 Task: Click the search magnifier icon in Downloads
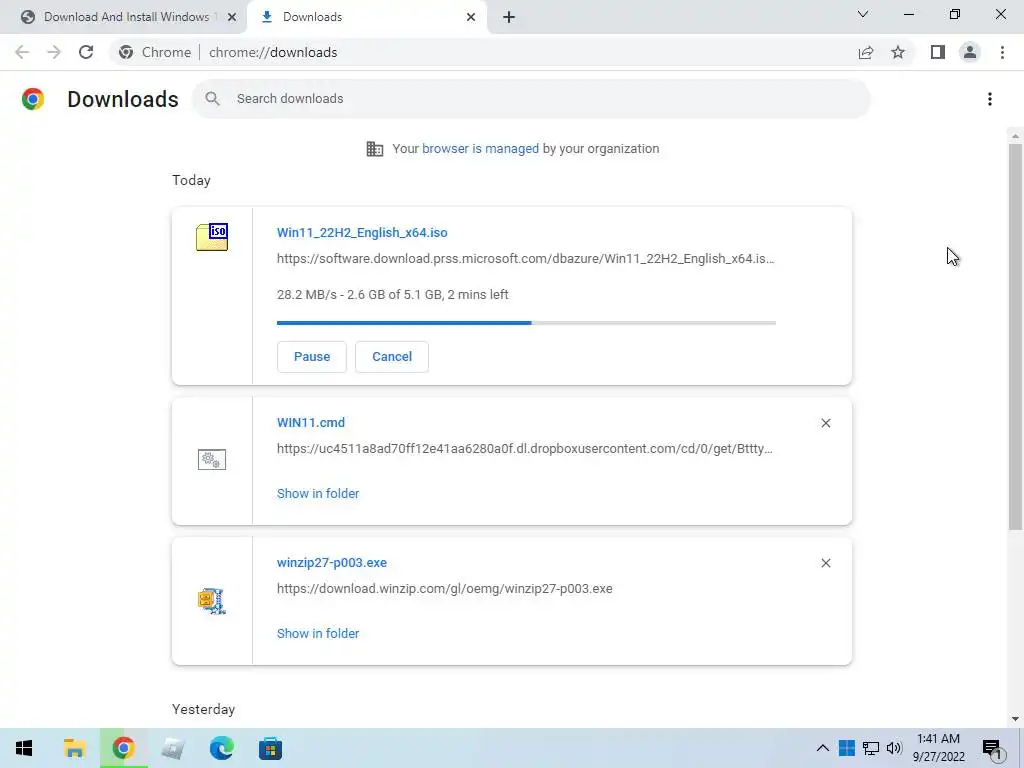tap(212, 99)
